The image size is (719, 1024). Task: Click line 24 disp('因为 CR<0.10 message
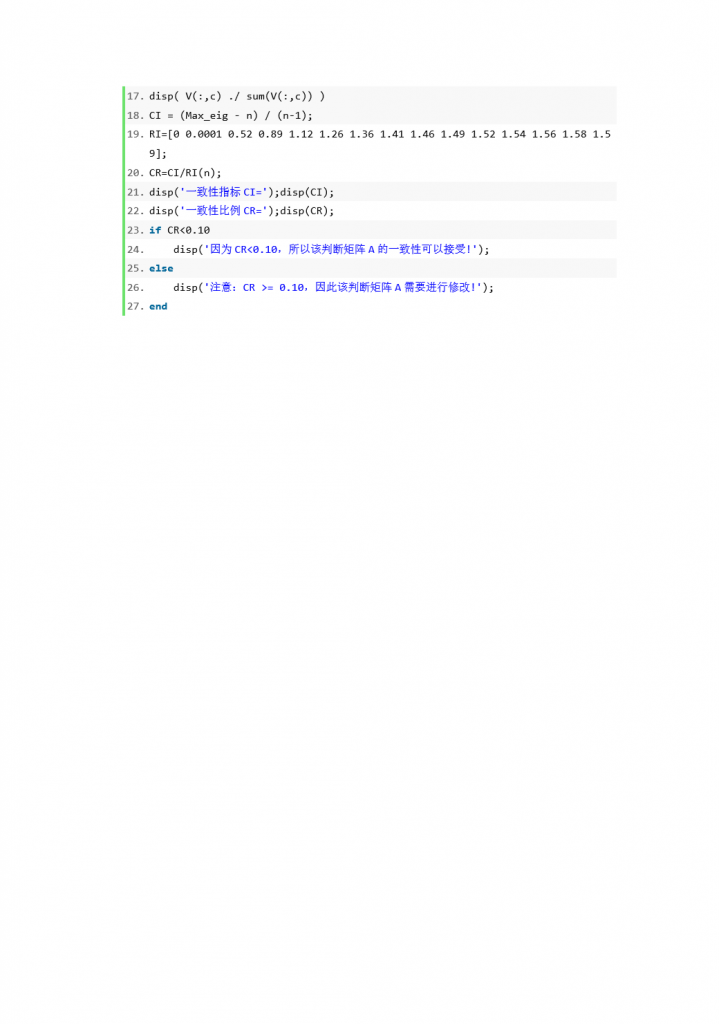coord(331,249)
